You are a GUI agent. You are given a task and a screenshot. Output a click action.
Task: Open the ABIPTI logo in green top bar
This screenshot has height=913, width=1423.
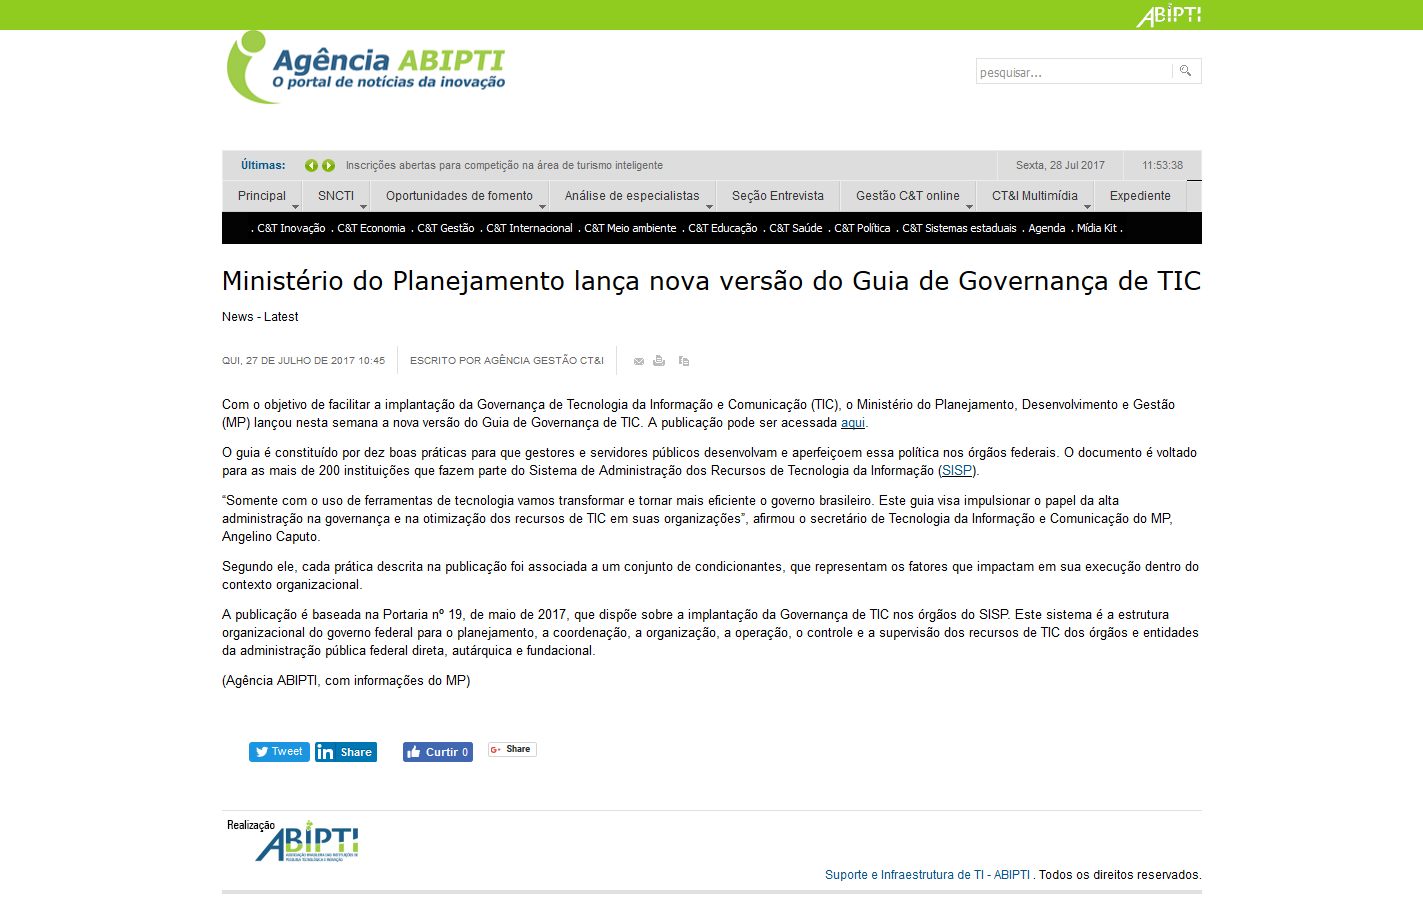coord(1168,15)
